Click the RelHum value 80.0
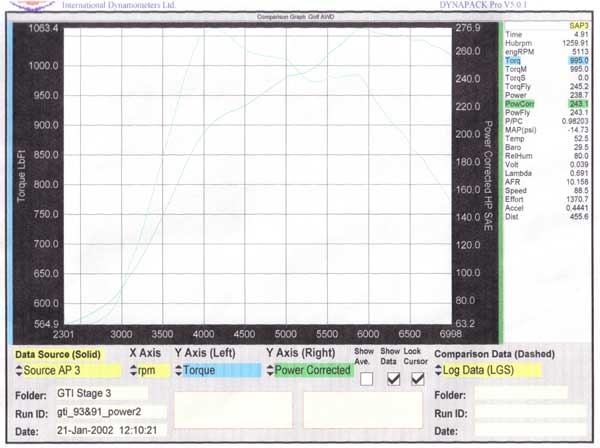Viewport: 600px width, 448px height. point(581,156)
